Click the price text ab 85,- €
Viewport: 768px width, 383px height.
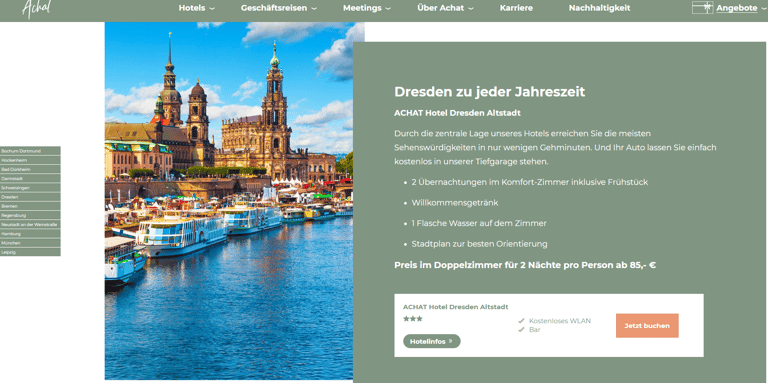635,265
